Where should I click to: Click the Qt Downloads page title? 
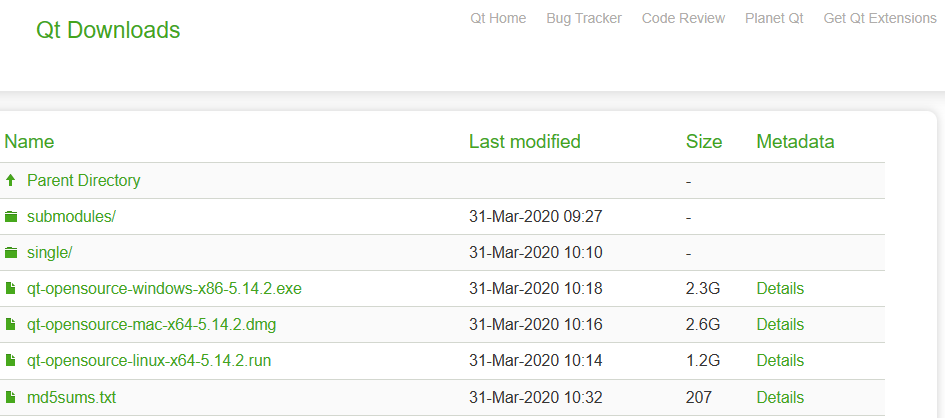coord(108,30)
